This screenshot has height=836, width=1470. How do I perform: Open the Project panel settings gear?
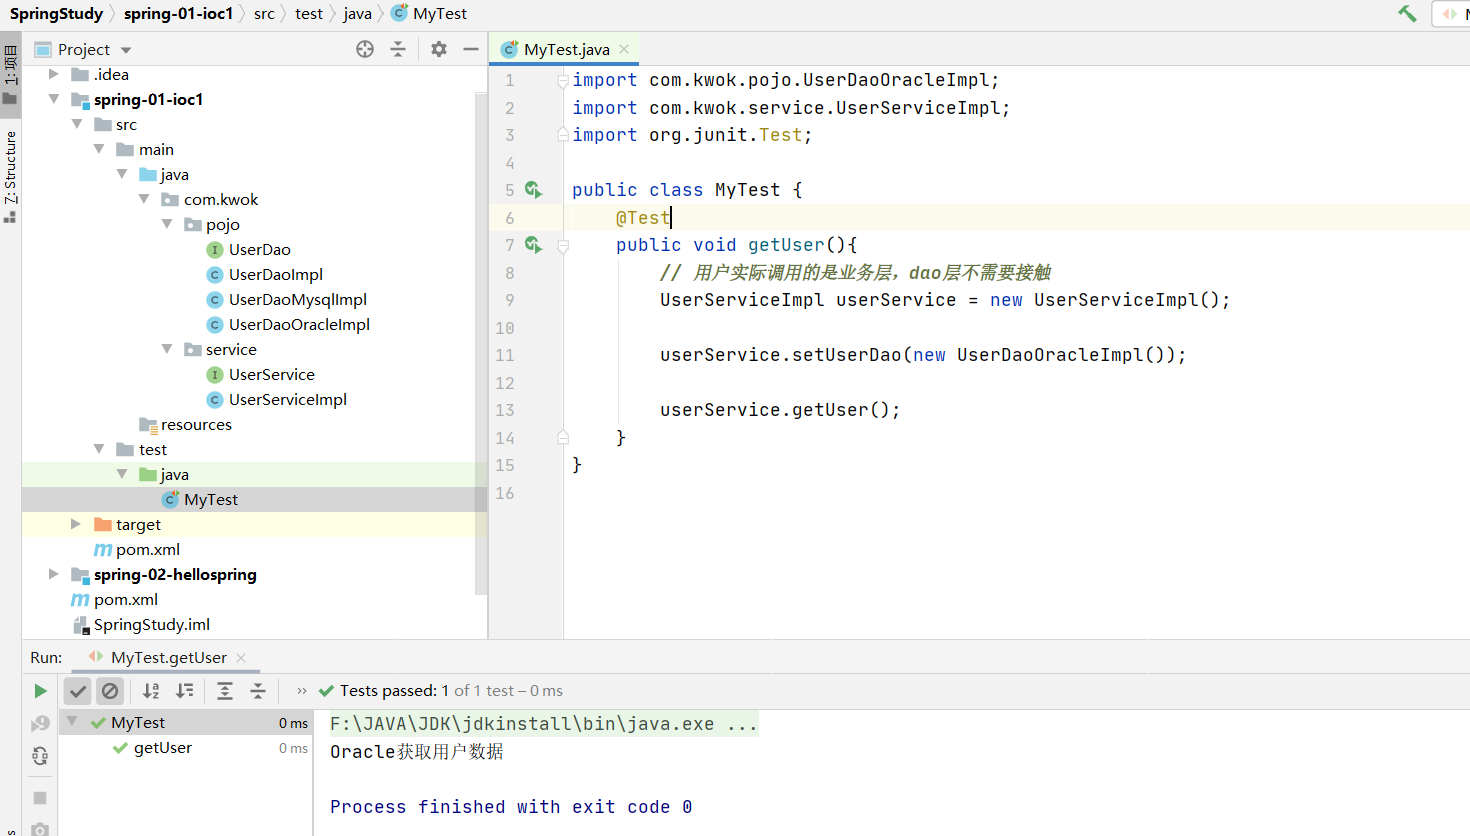439,49
